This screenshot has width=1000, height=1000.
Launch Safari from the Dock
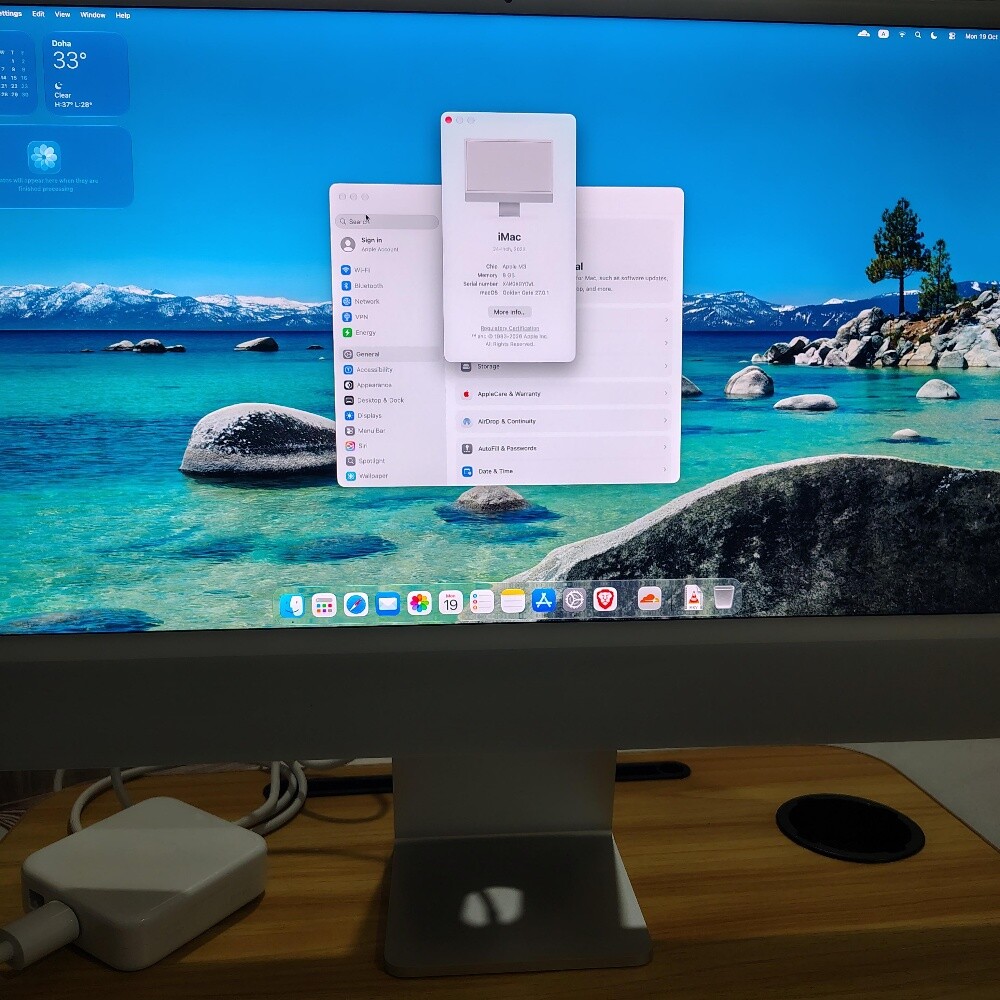pyautogui.click(x=356, y=605)
